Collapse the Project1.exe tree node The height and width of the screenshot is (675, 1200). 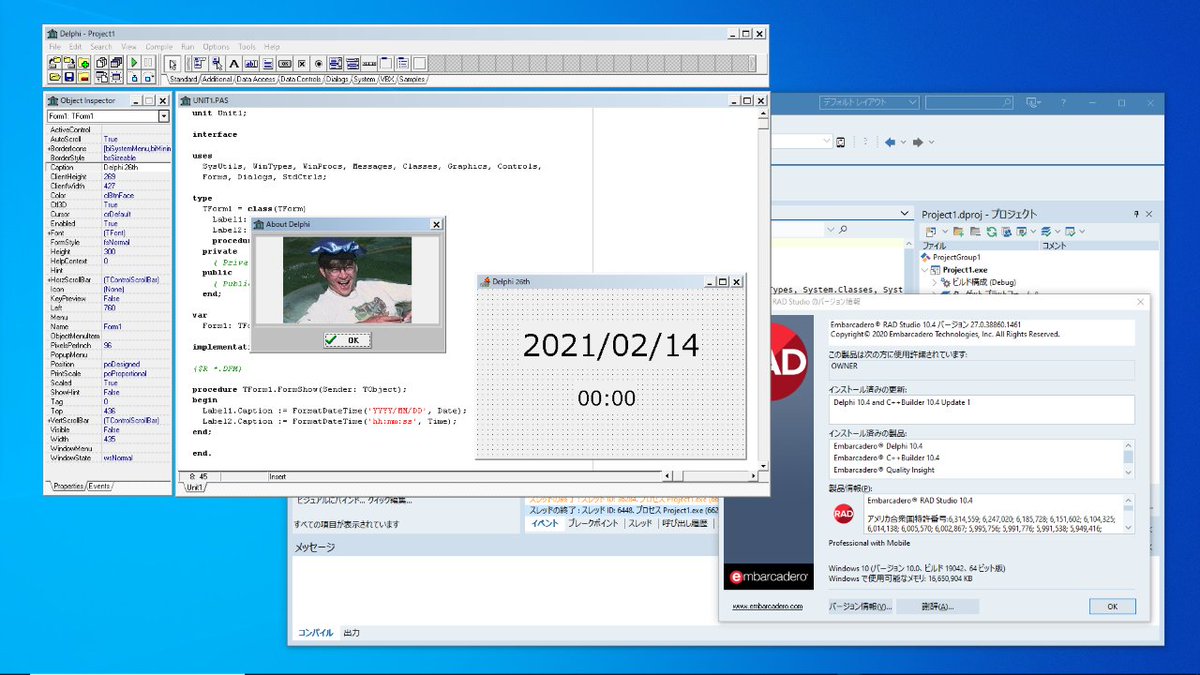[x=925, y=270]
